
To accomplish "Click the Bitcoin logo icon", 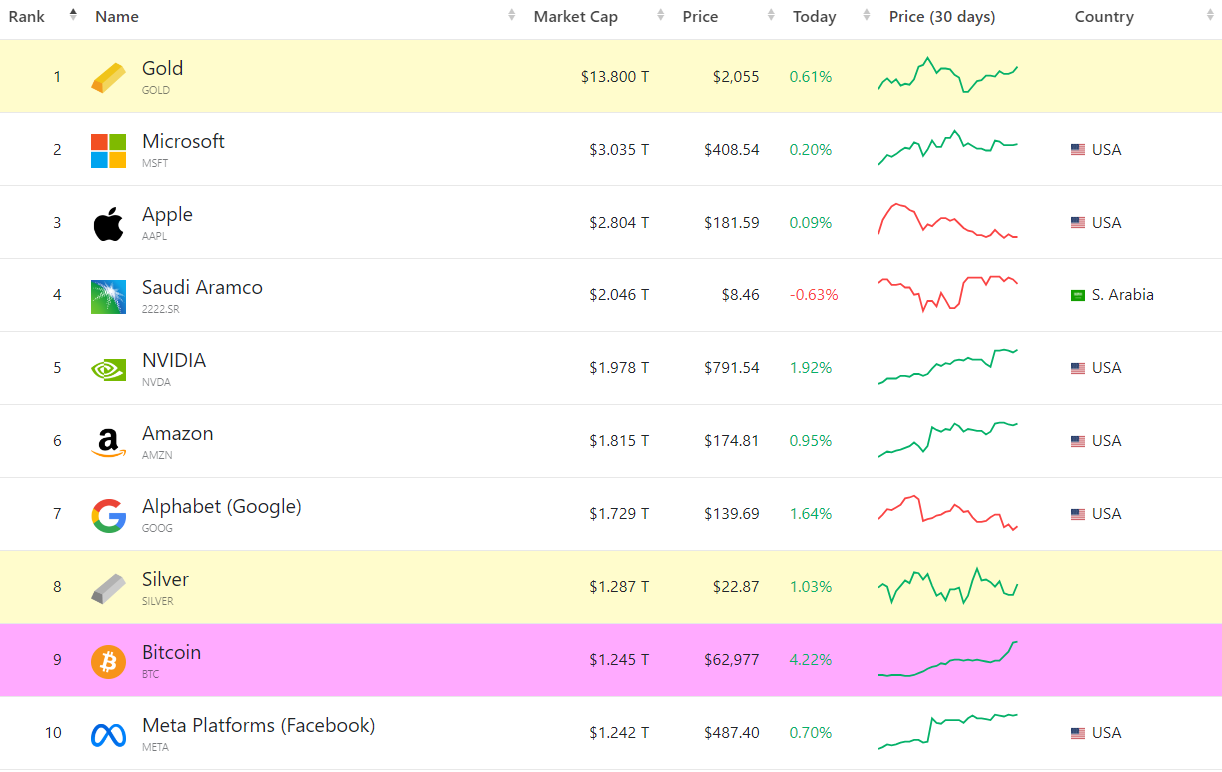I will click(x=109, y=661).
